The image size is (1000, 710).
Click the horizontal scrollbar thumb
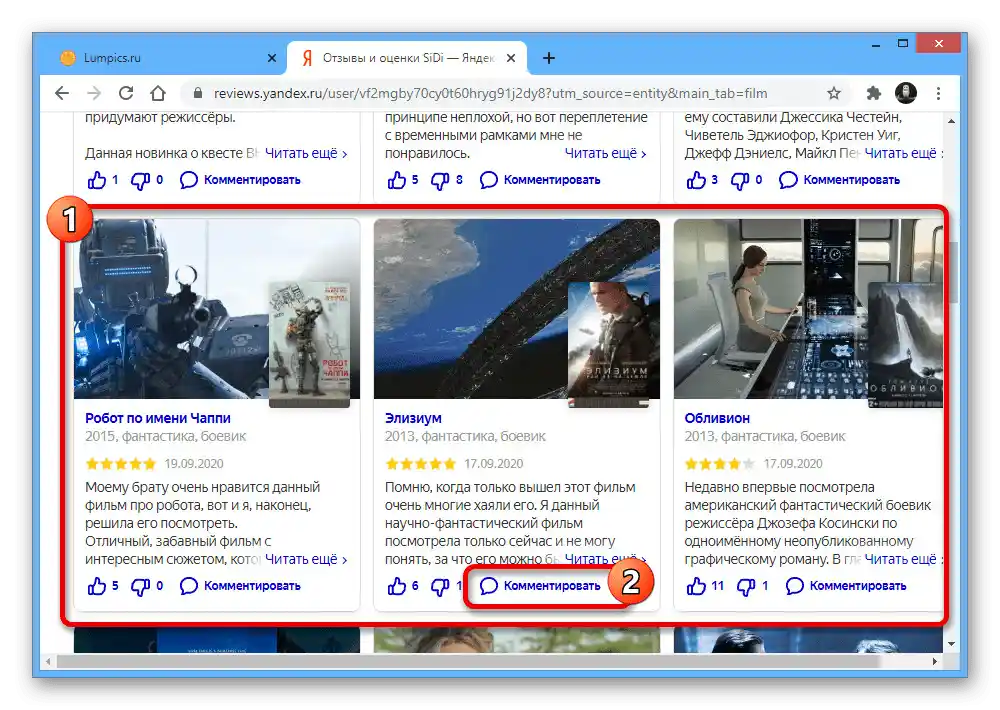(469, 662)
